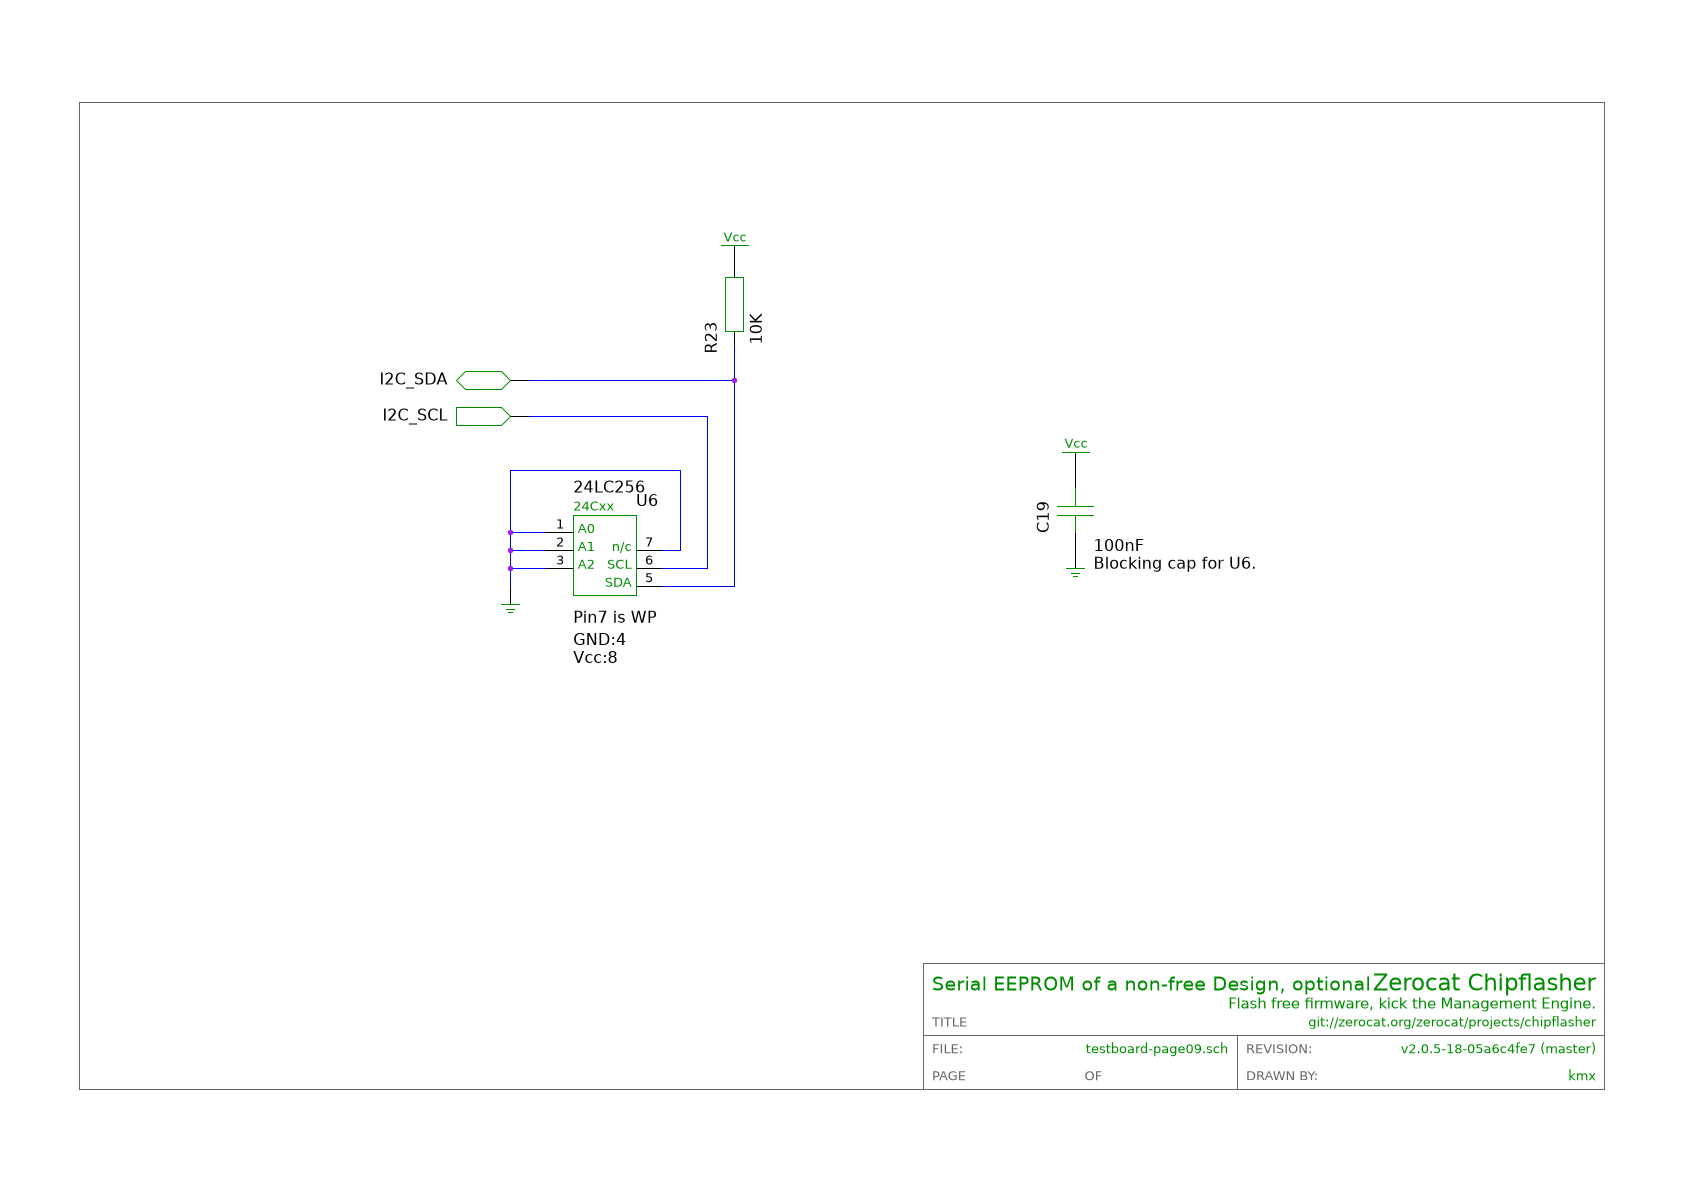Click the "FILE:" field label
Image resolution: width=1684 pixels, height=1191 pixels.
[x=947, y=1049]
